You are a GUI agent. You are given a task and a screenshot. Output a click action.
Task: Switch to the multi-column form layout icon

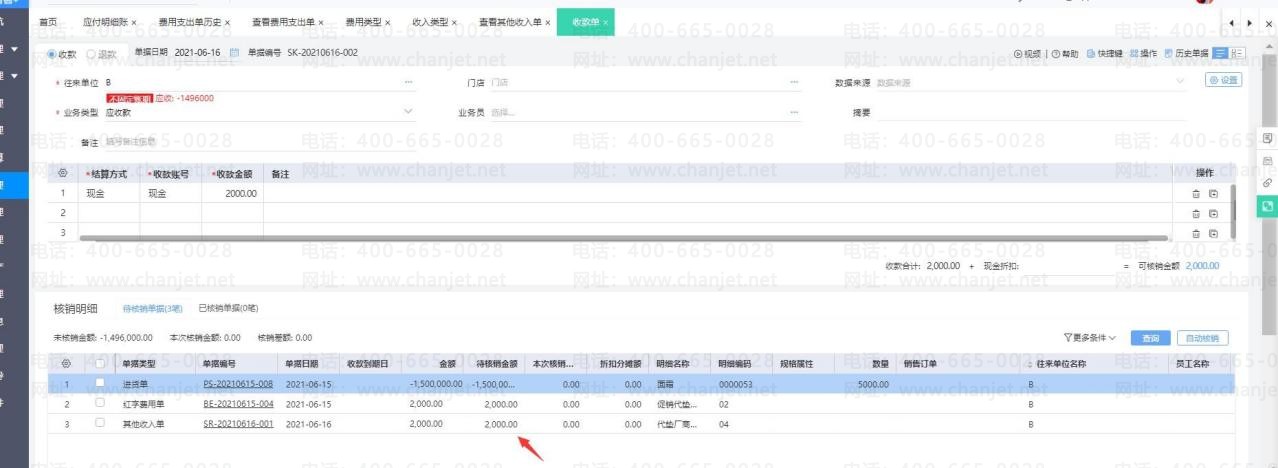[1235, 51]
